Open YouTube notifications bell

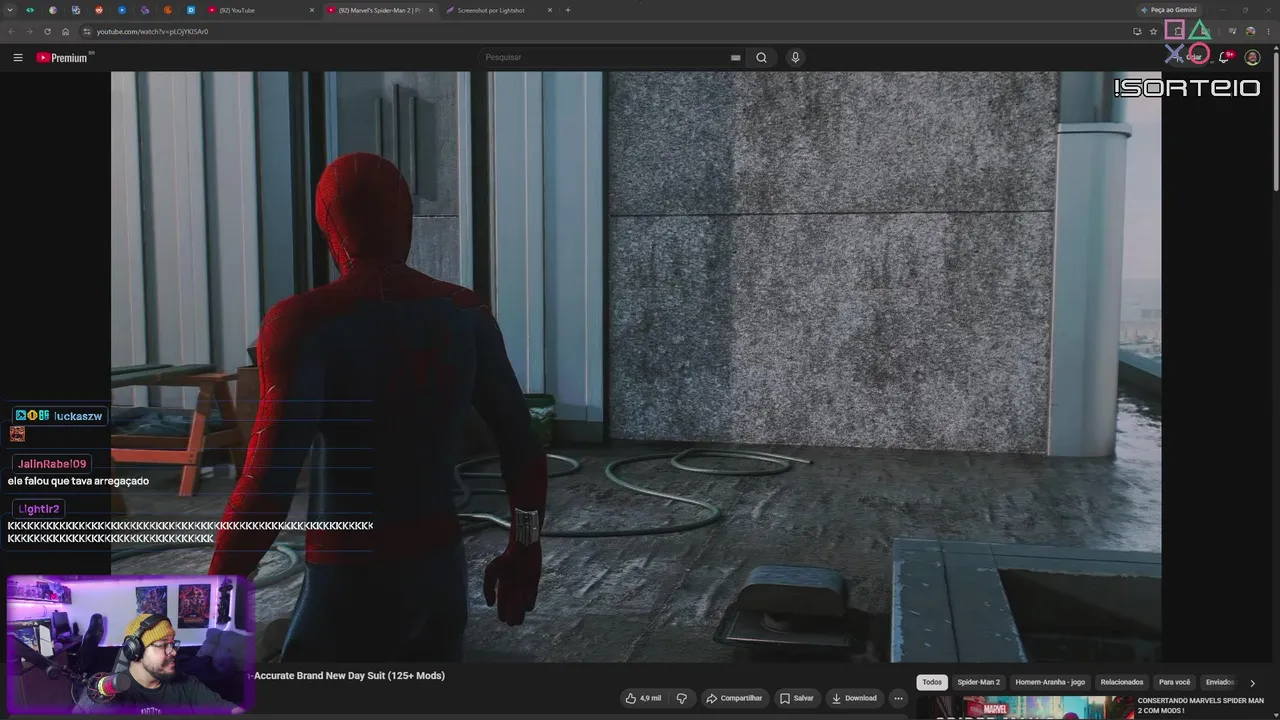point(1224,58)
